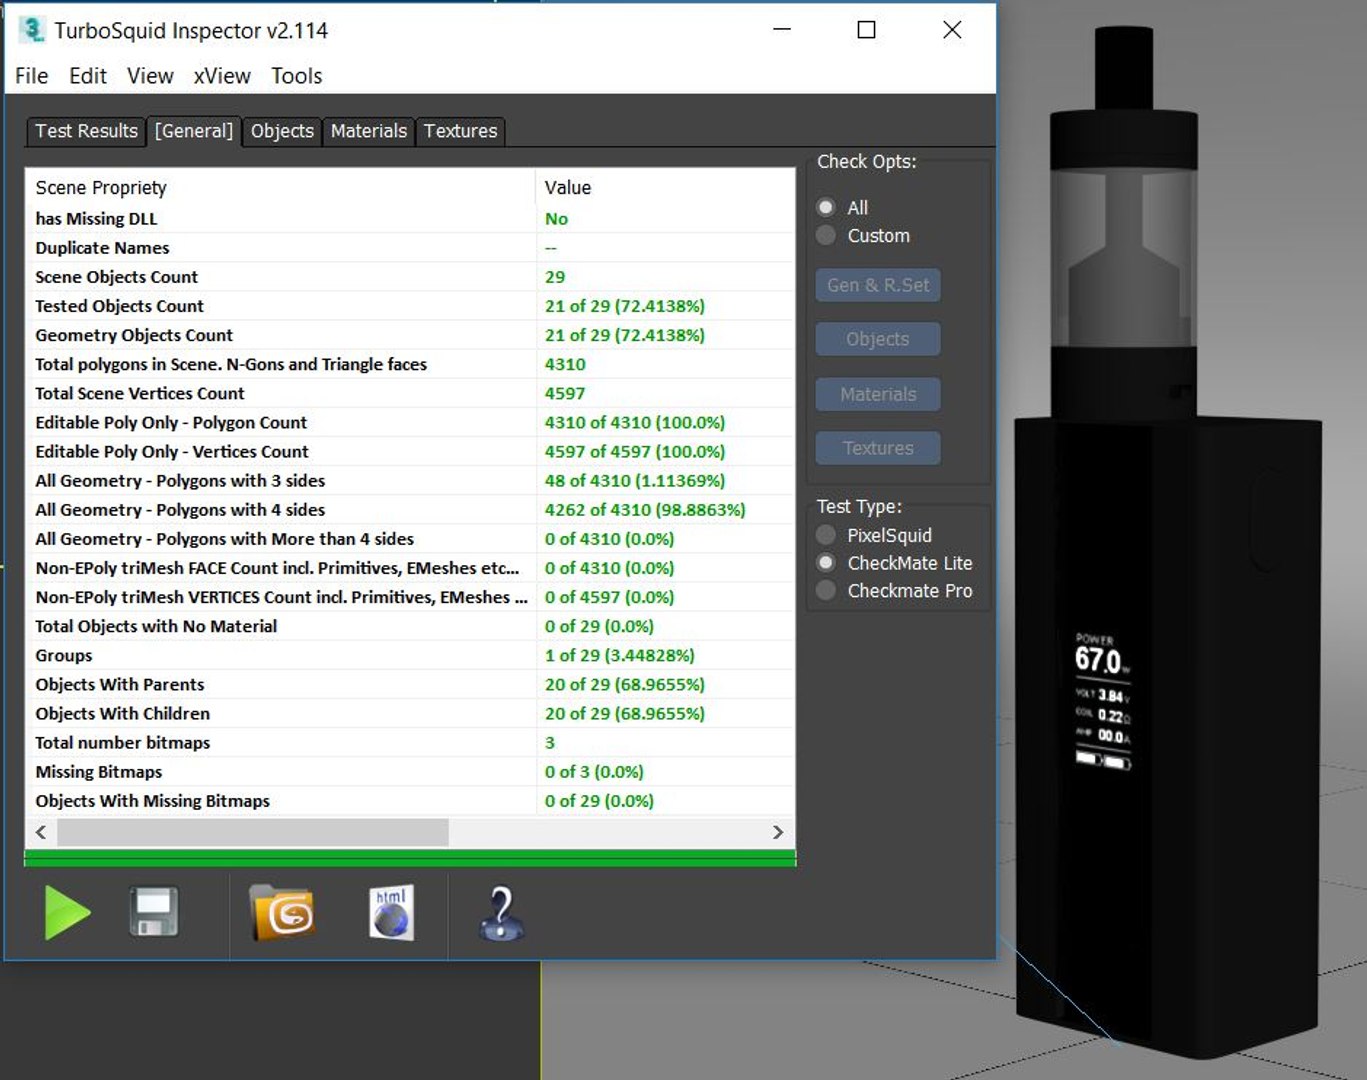Select the Custom check option
This screenshot has width=1367, height=1080.
826,236
